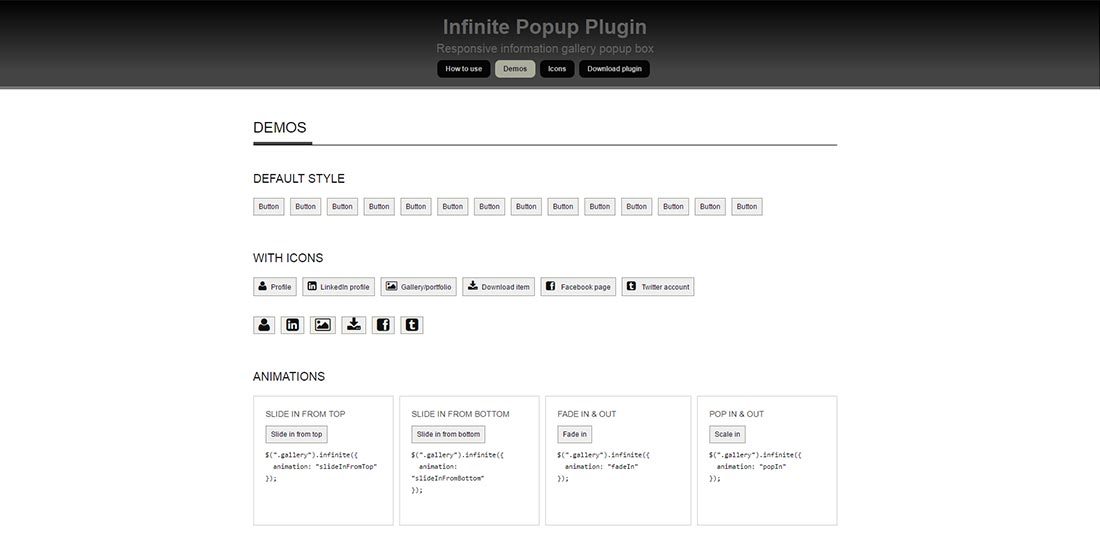Click the first Button in Default Style row
Screen dimensions: 1100x550
coord(269,206)
